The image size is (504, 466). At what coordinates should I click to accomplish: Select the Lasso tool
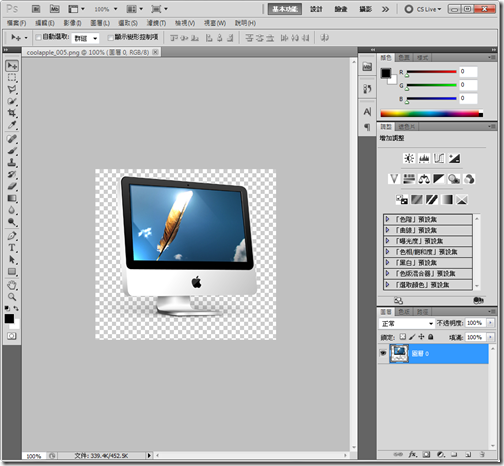click(x=12, y=89)
